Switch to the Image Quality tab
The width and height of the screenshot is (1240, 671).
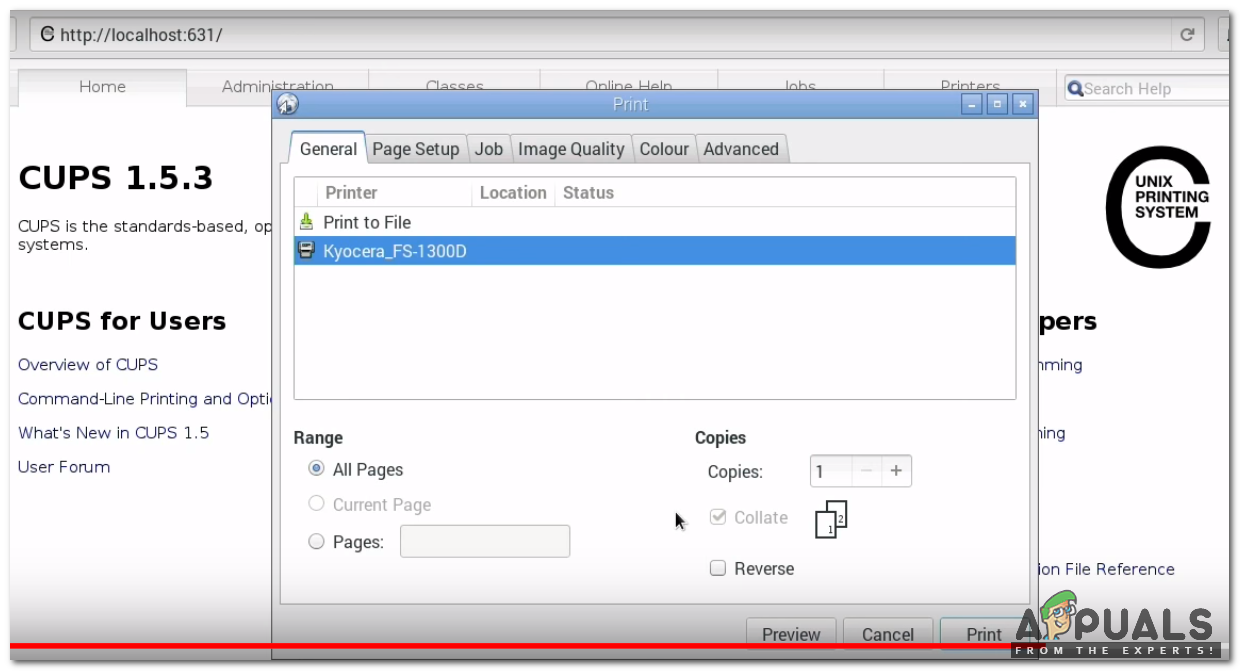coord(571,149)
